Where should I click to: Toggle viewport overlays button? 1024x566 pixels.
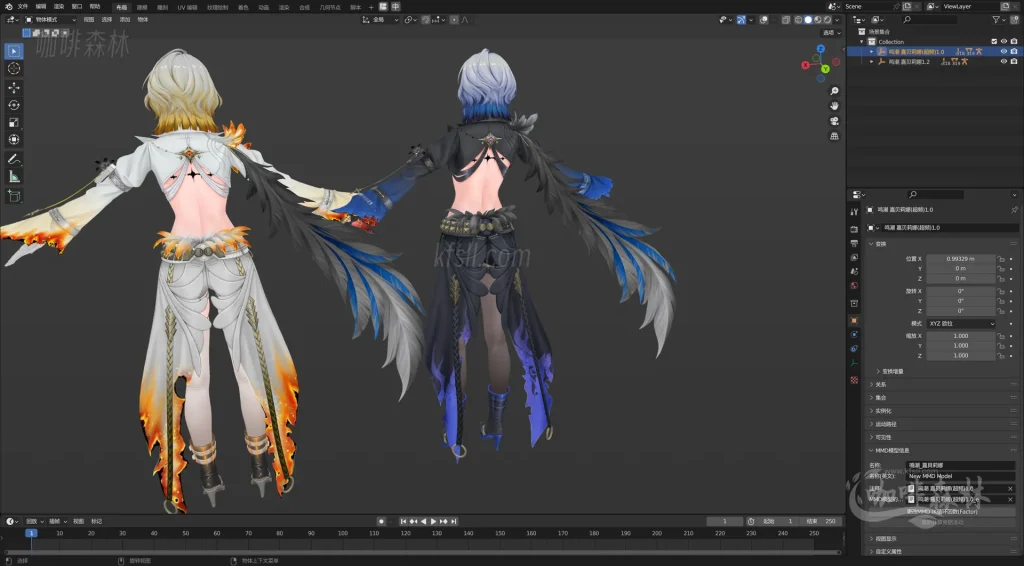tap(763, 20)
